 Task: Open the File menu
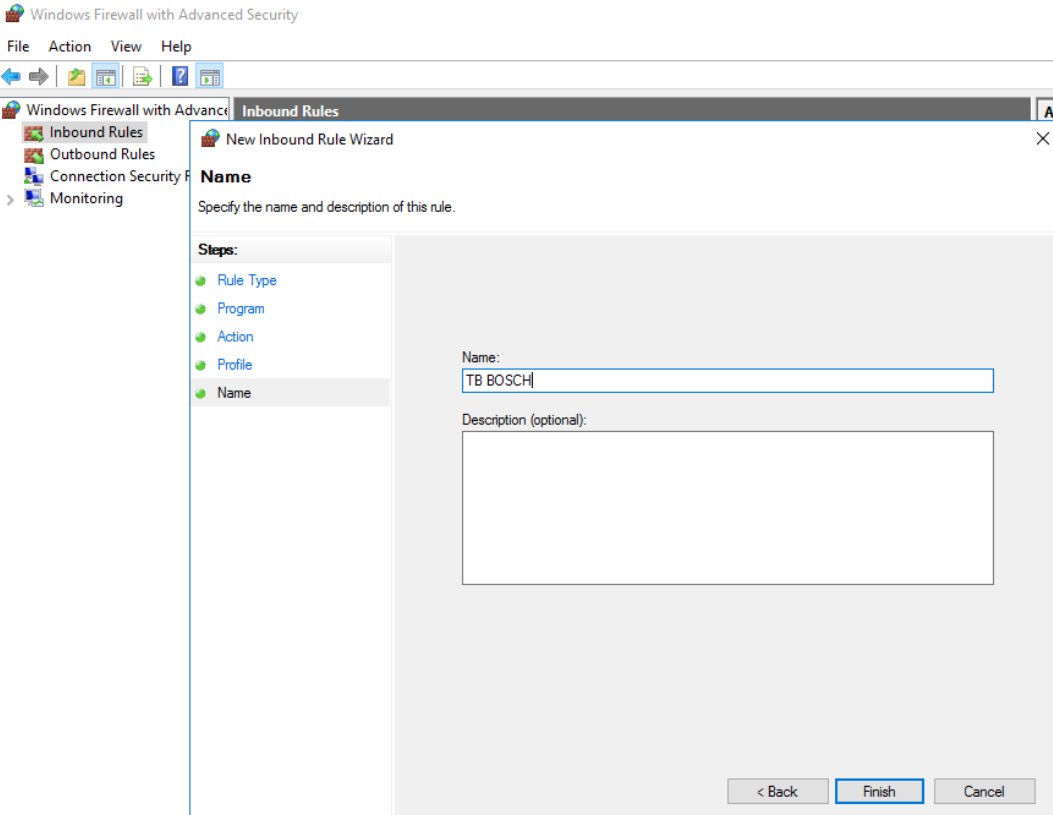(19, 46)
